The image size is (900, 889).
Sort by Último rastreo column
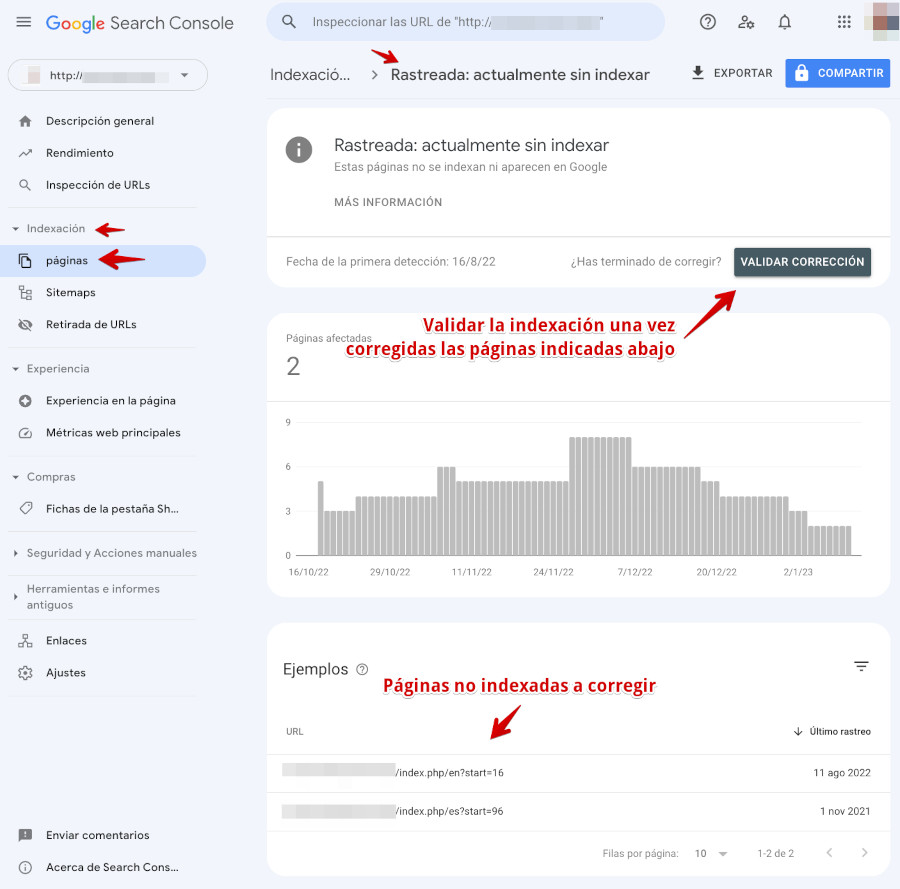point(832,731)
